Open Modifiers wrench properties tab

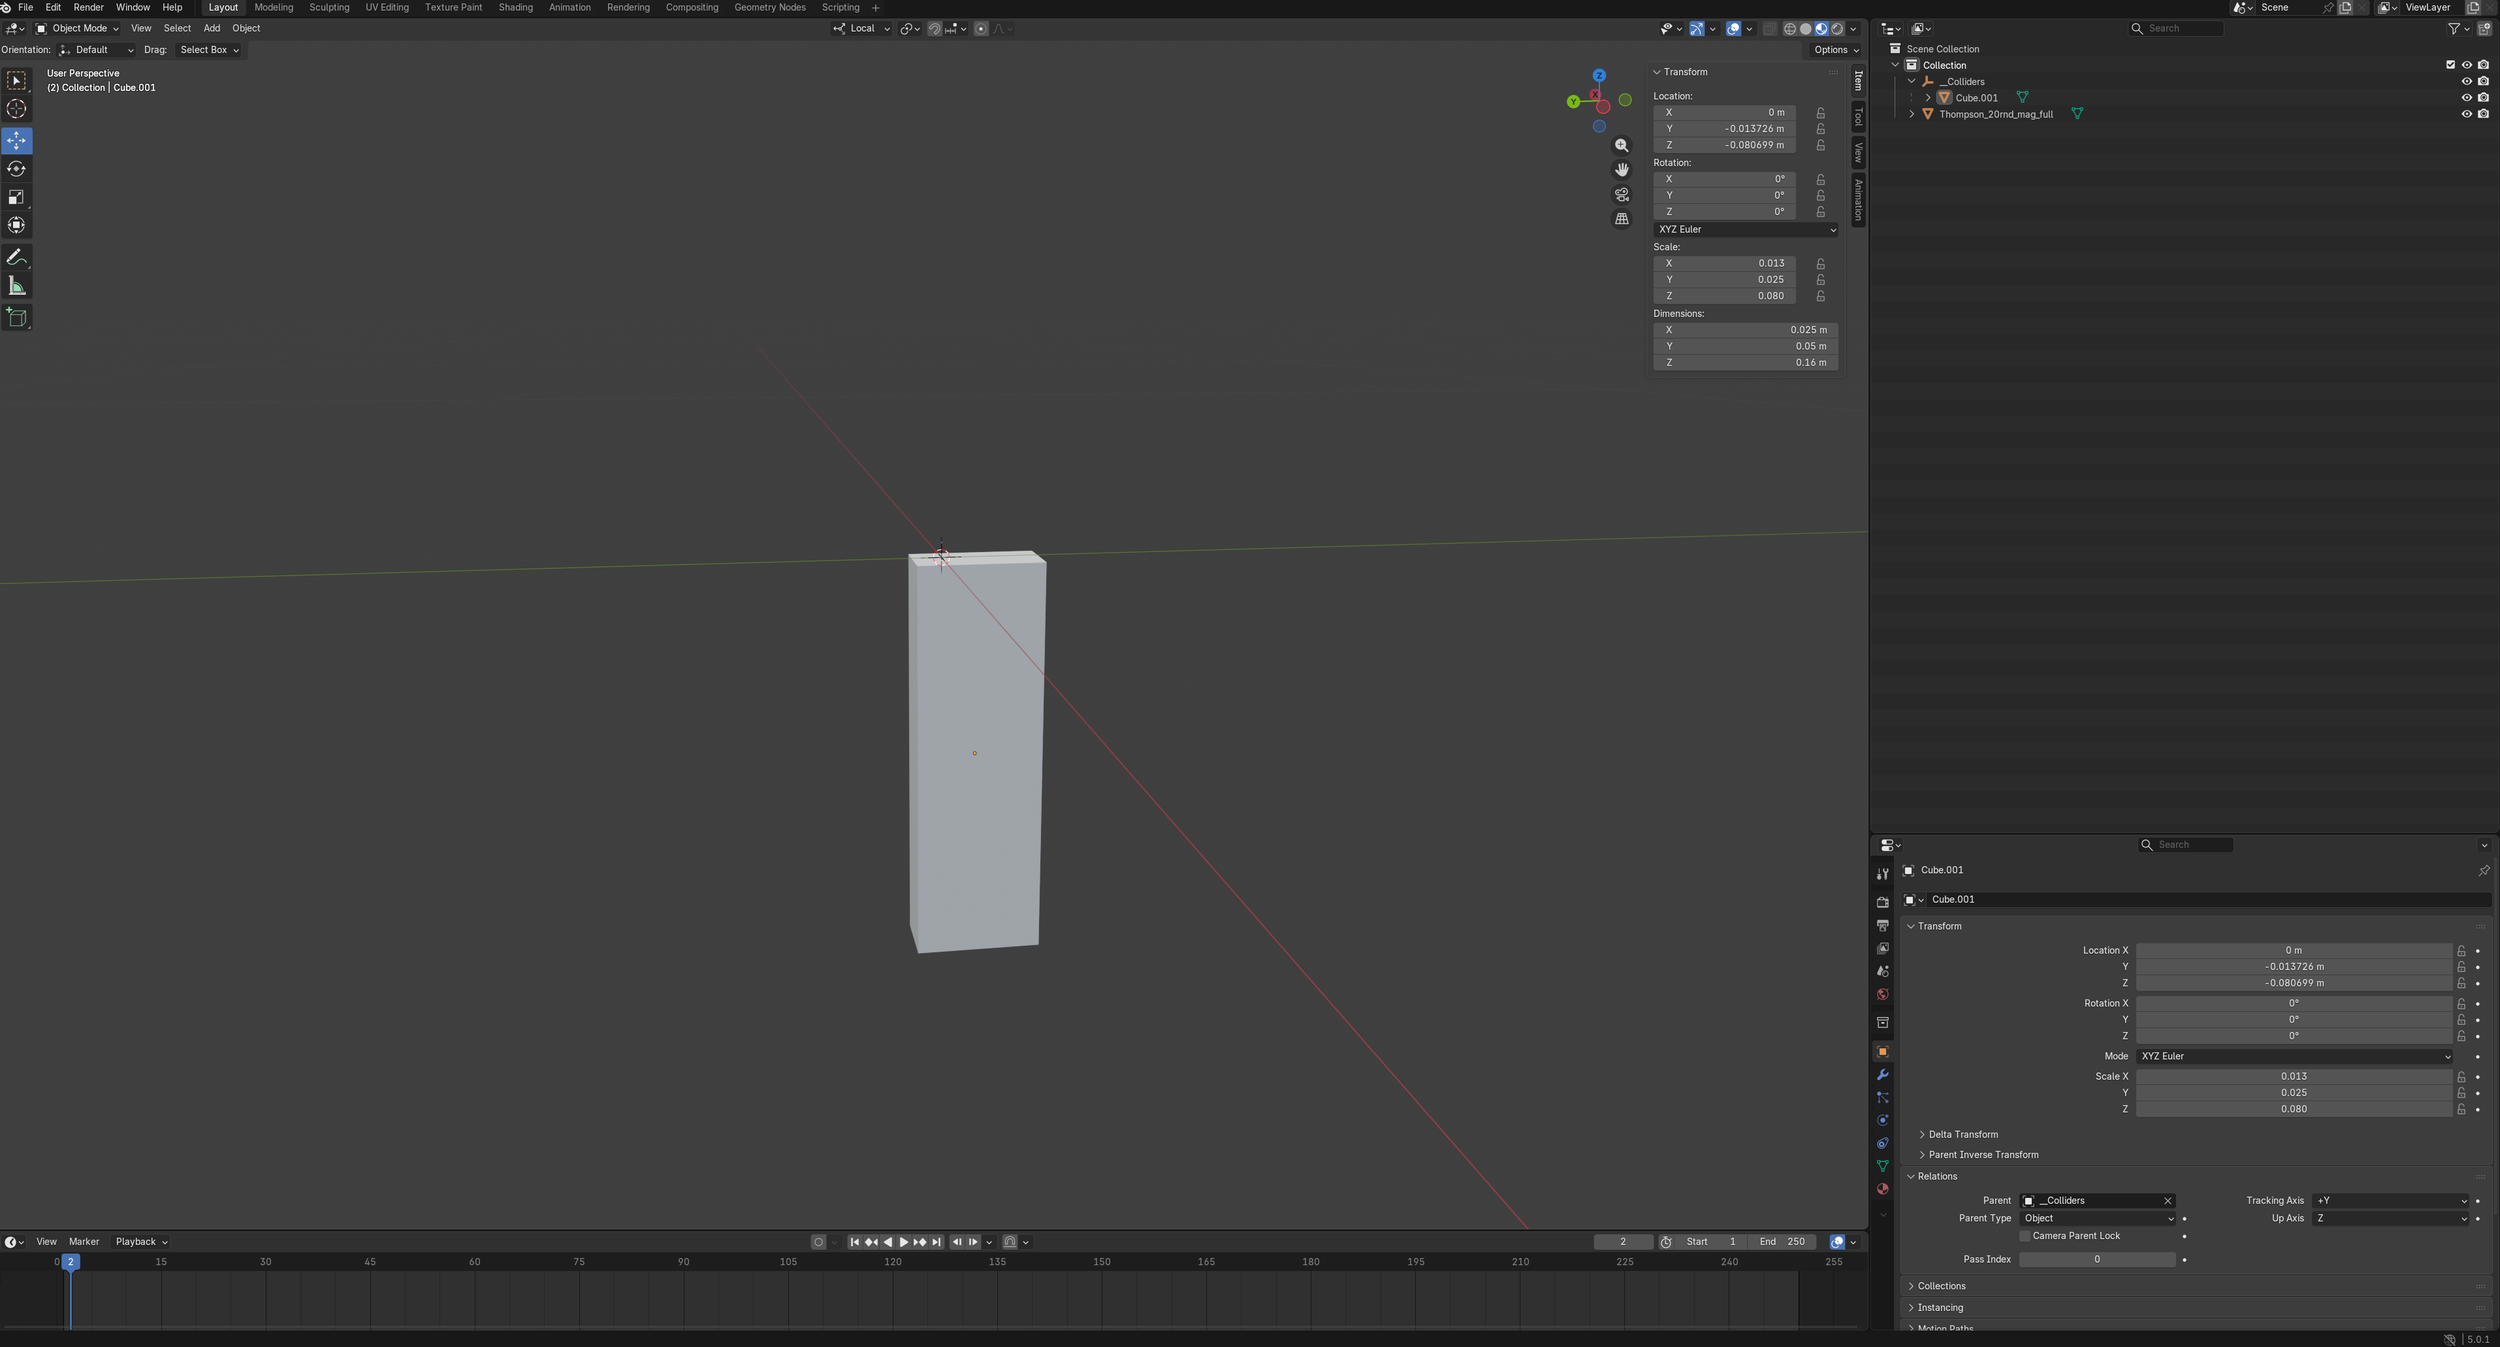click(x=1882, y=1075)
